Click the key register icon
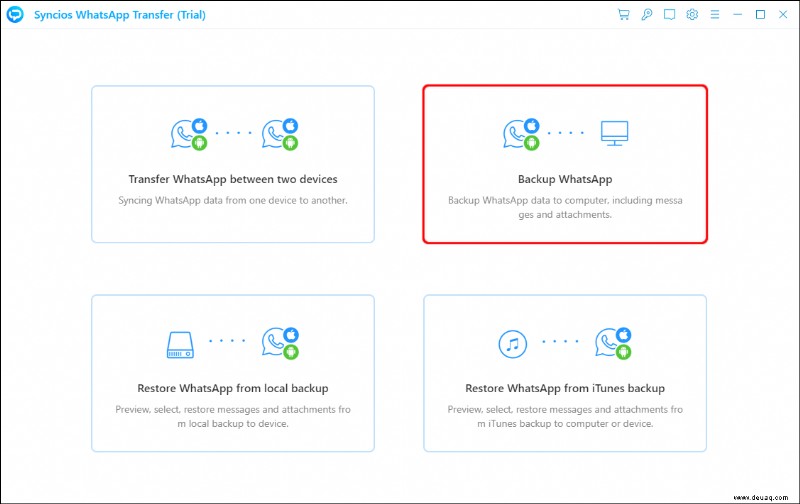This screenshot has height=504, width=800. [x=646, y=14]
